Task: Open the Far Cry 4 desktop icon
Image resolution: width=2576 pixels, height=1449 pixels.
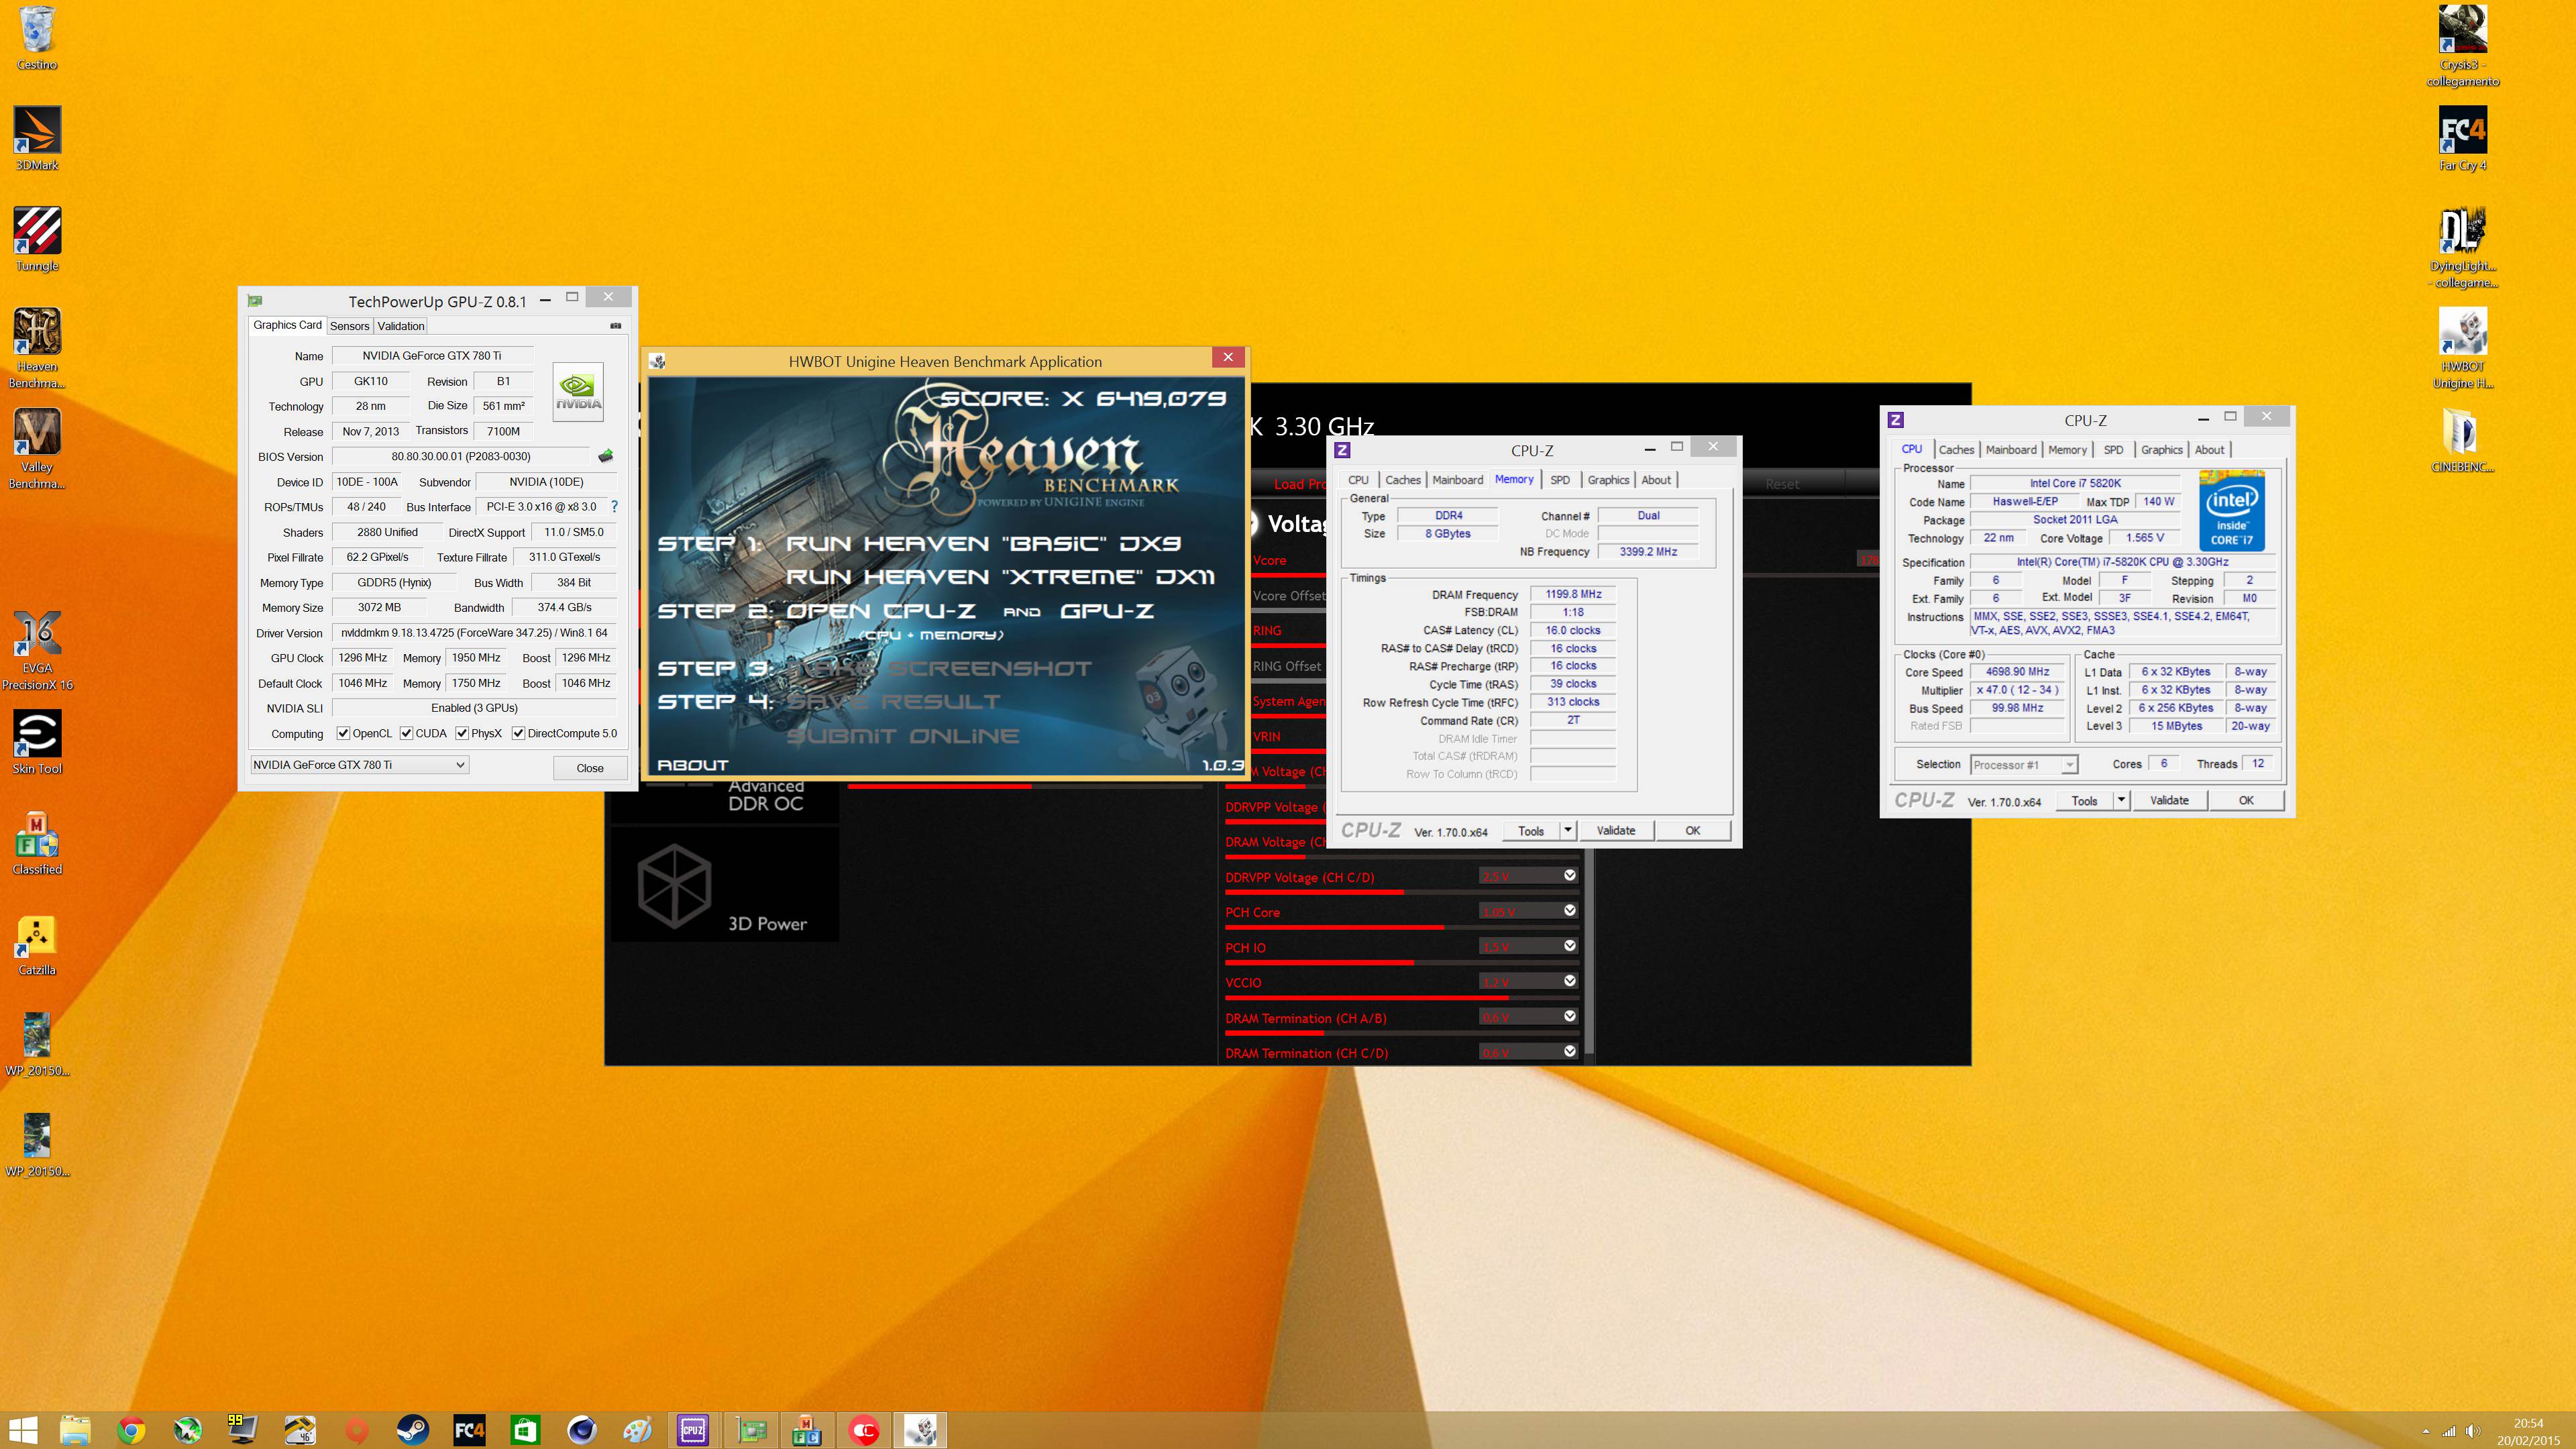Action: [2462, 139]
